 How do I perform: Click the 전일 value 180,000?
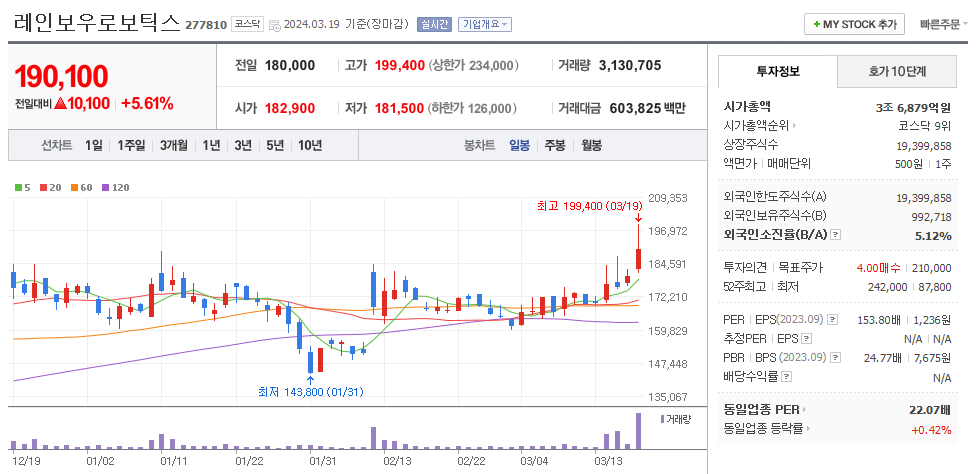point(290,66)
